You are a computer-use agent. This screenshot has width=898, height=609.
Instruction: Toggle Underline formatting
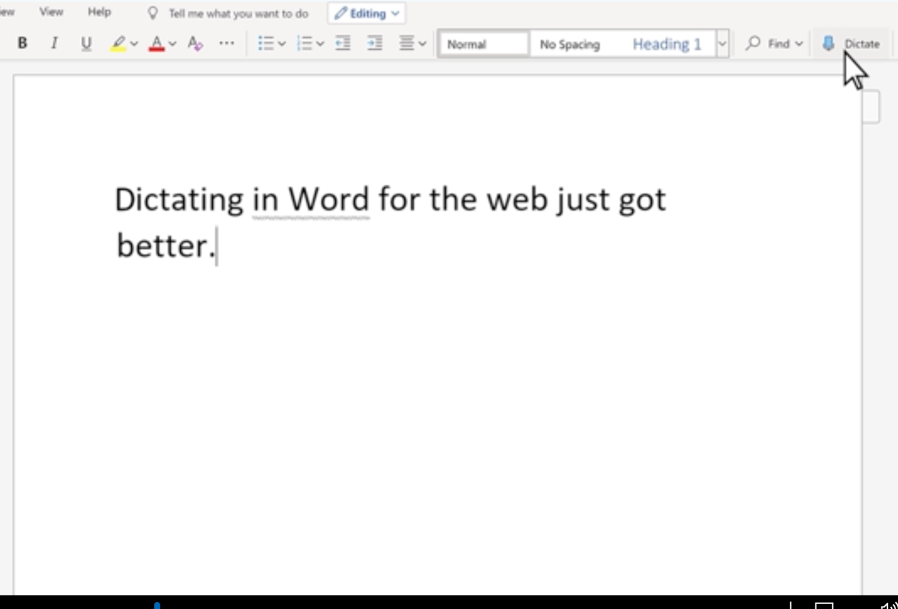(x=86, y=44)
